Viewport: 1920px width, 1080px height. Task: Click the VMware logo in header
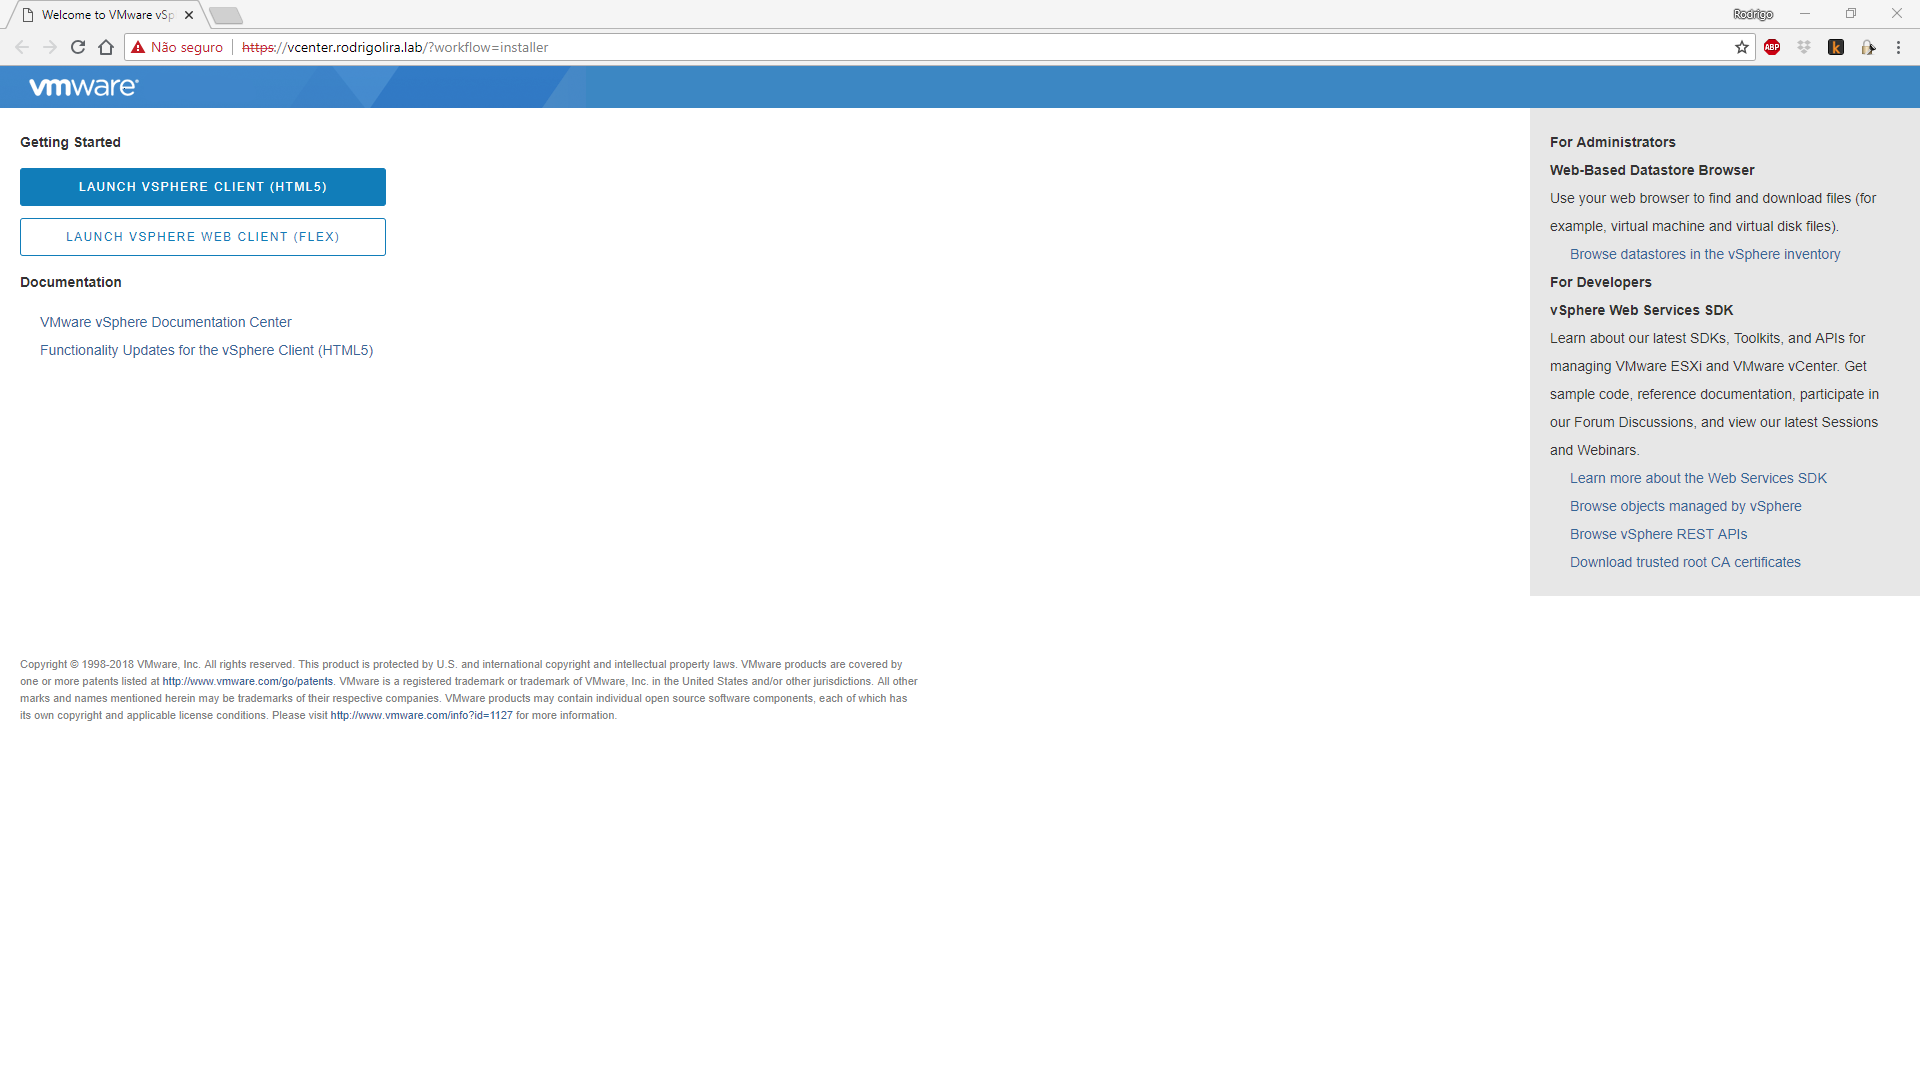(x=84, y=87)
